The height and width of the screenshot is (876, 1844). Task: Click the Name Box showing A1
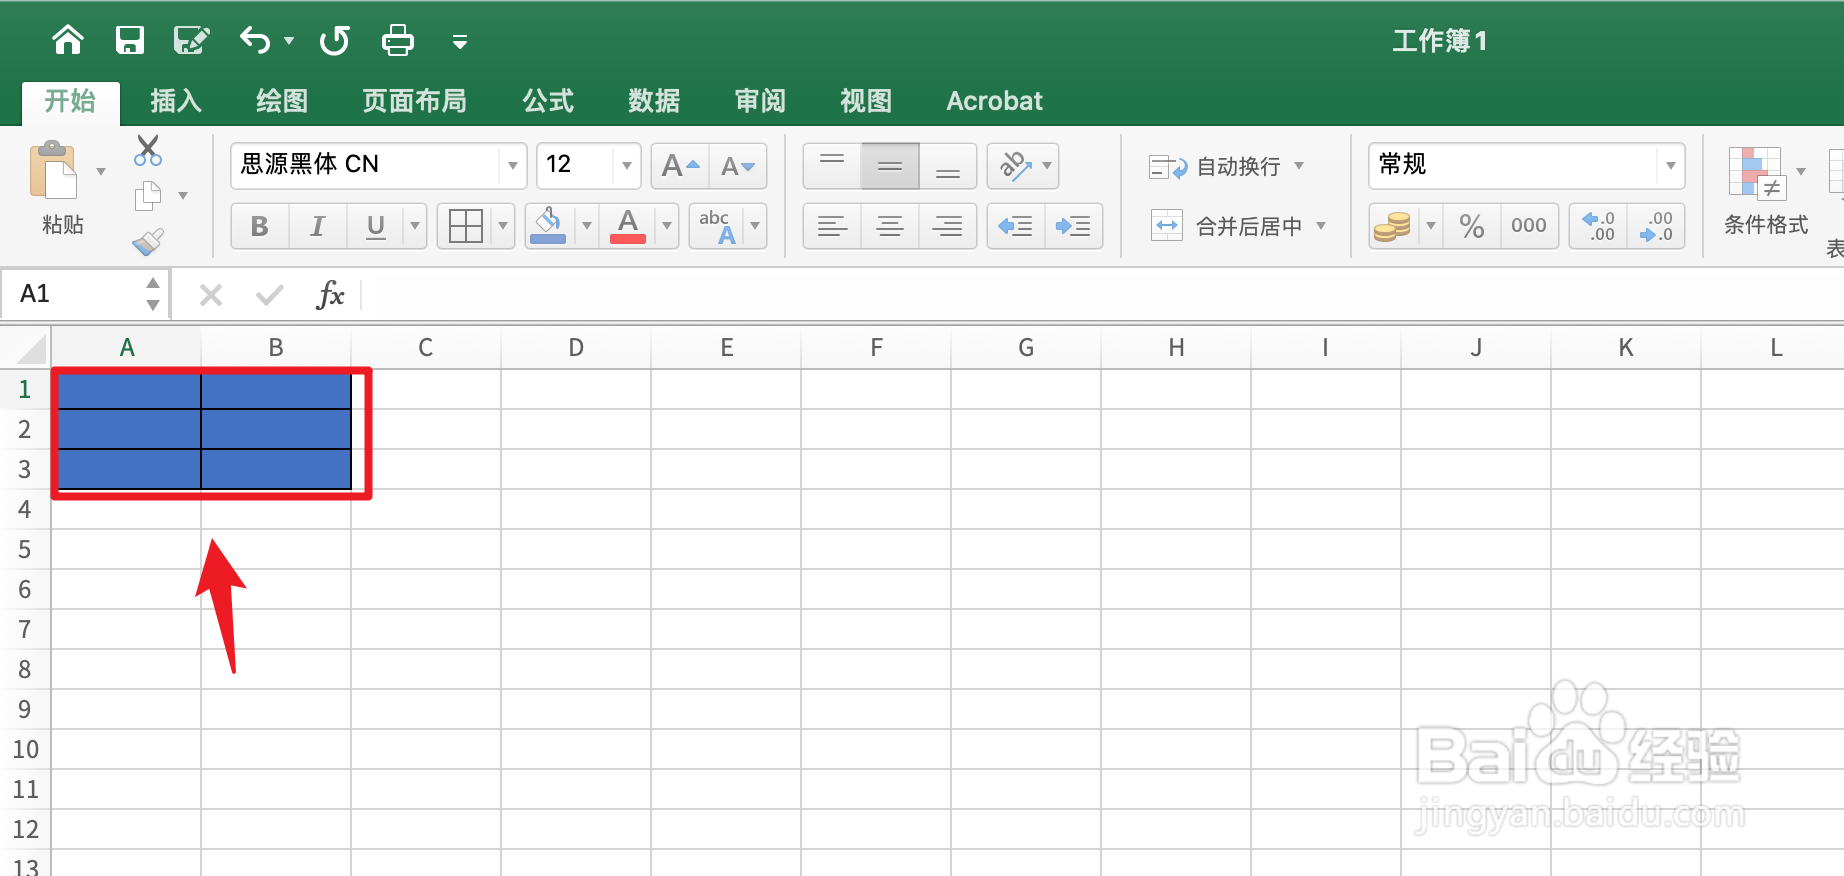(x=86, y=294)
